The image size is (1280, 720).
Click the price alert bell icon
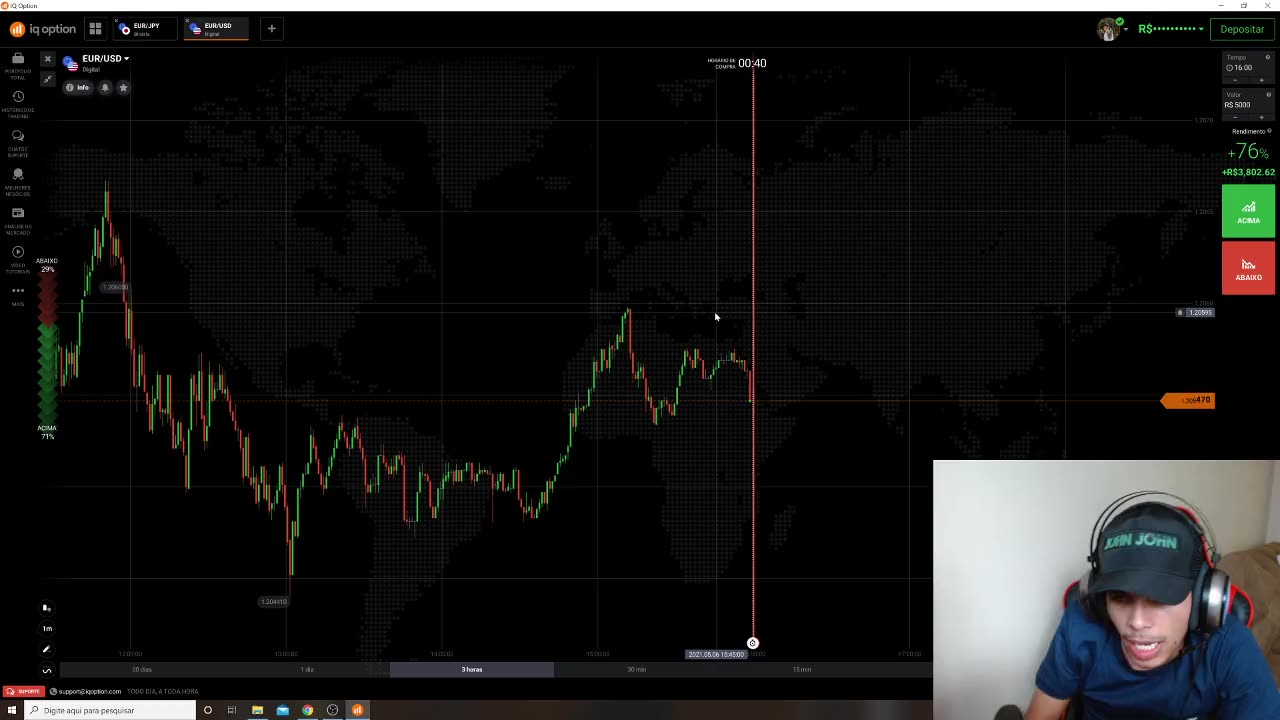105,88
